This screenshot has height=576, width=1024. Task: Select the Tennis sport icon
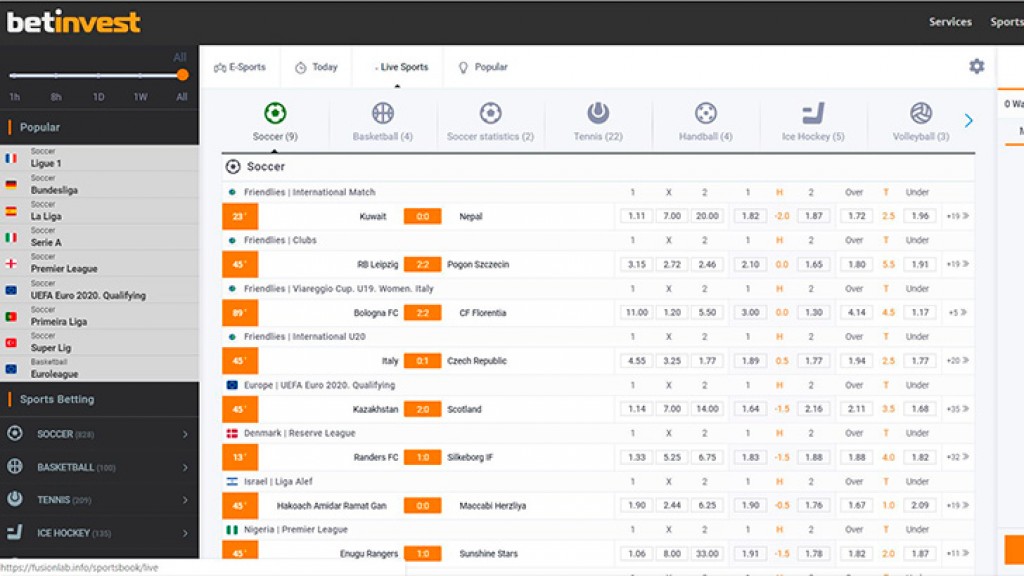pyautogui.click(x=596, y=113)
